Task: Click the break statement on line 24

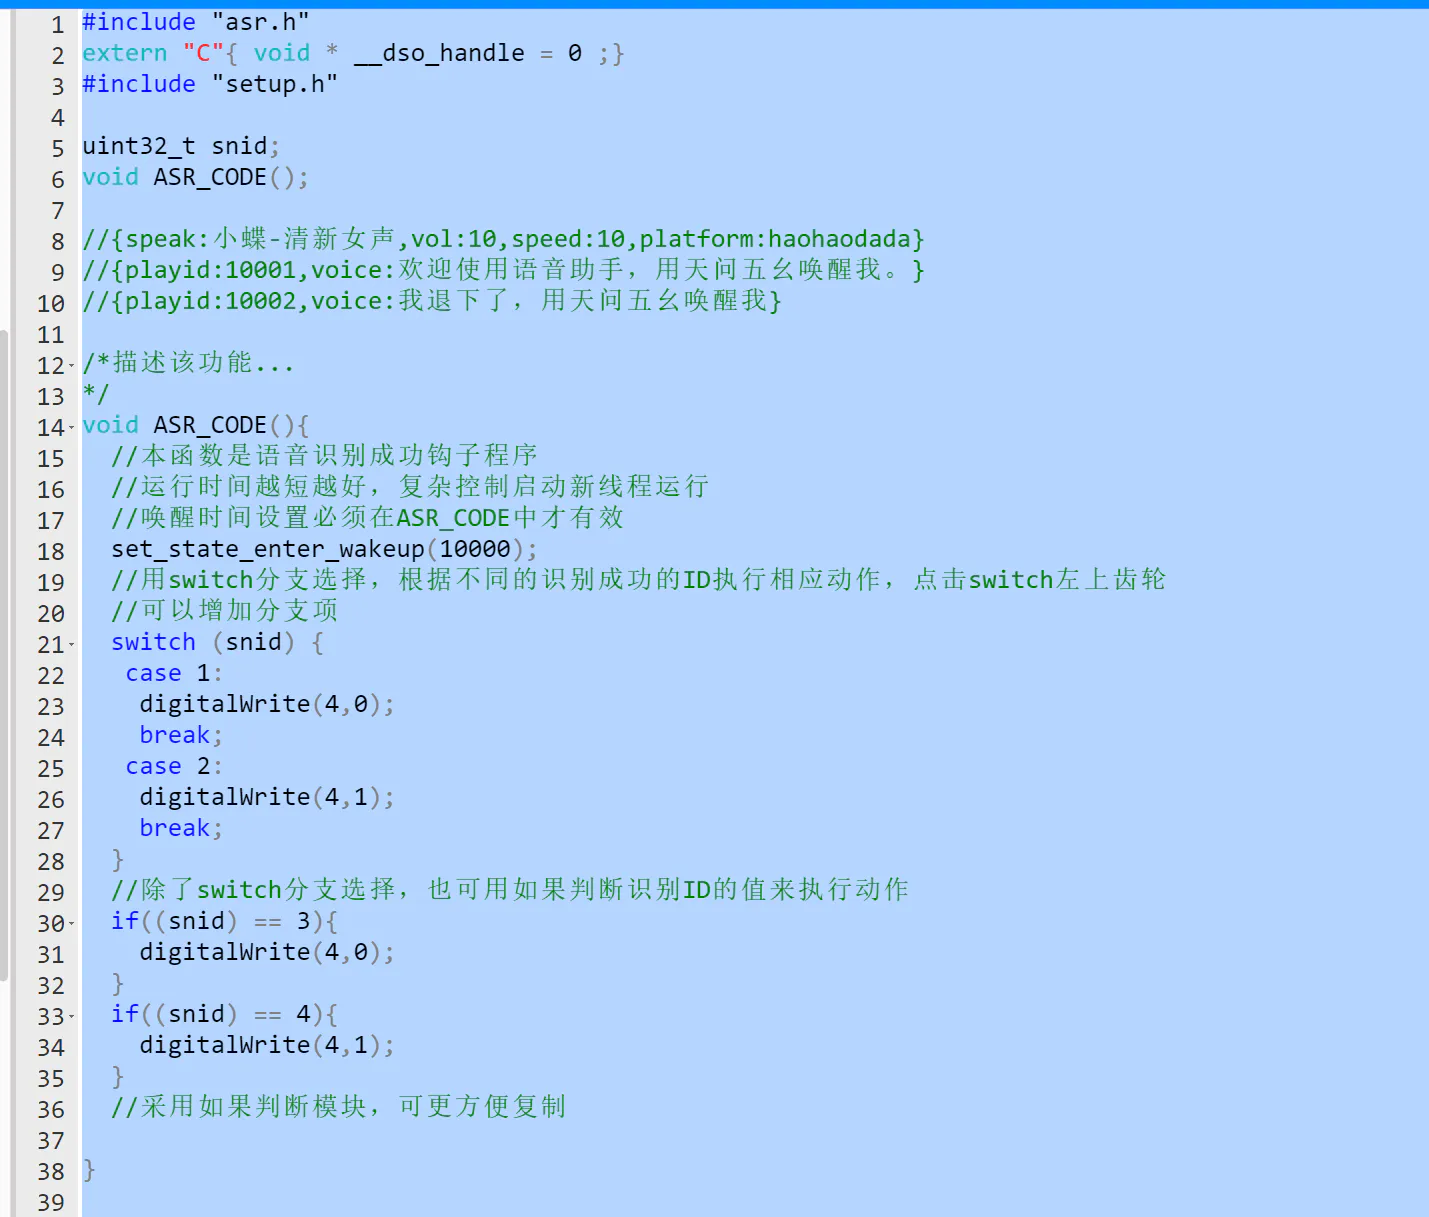Action: [181, 735]
